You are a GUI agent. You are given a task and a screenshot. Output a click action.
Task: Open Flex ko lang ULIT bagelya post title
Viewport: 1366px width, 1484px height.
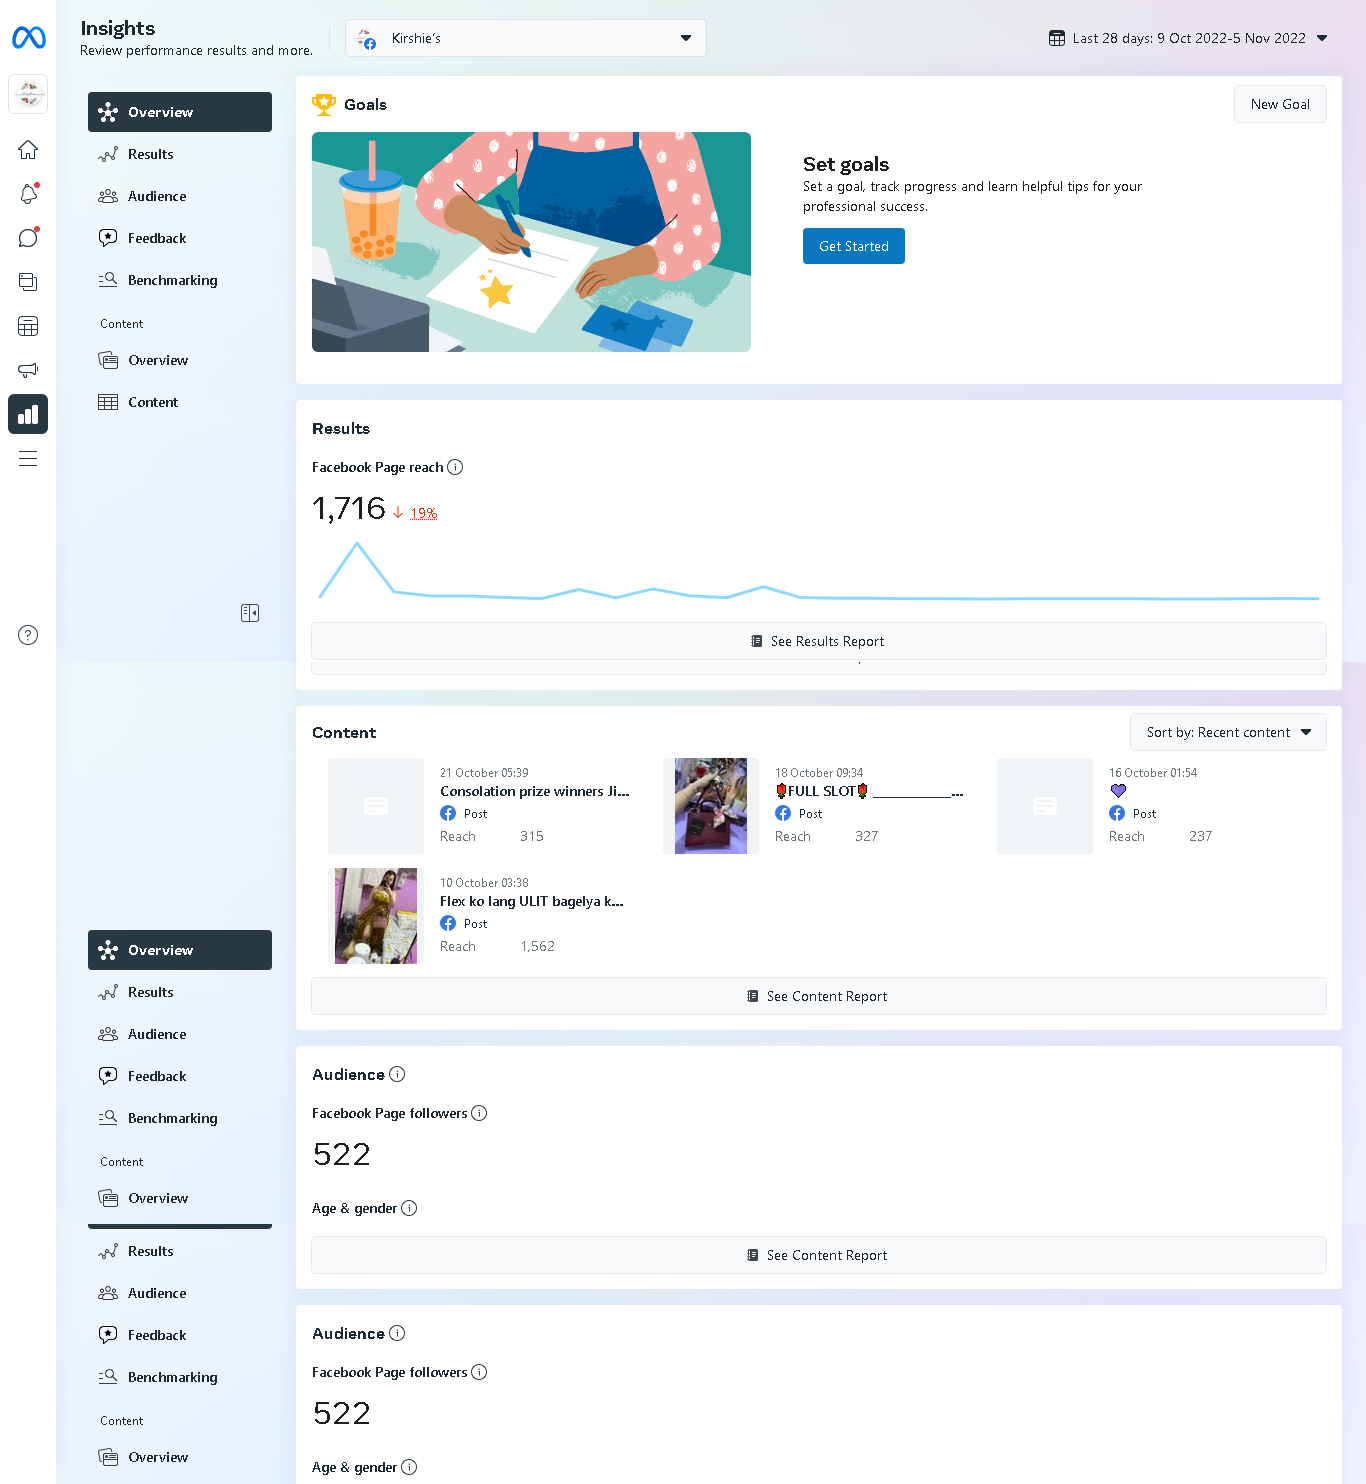pos(532,901)
